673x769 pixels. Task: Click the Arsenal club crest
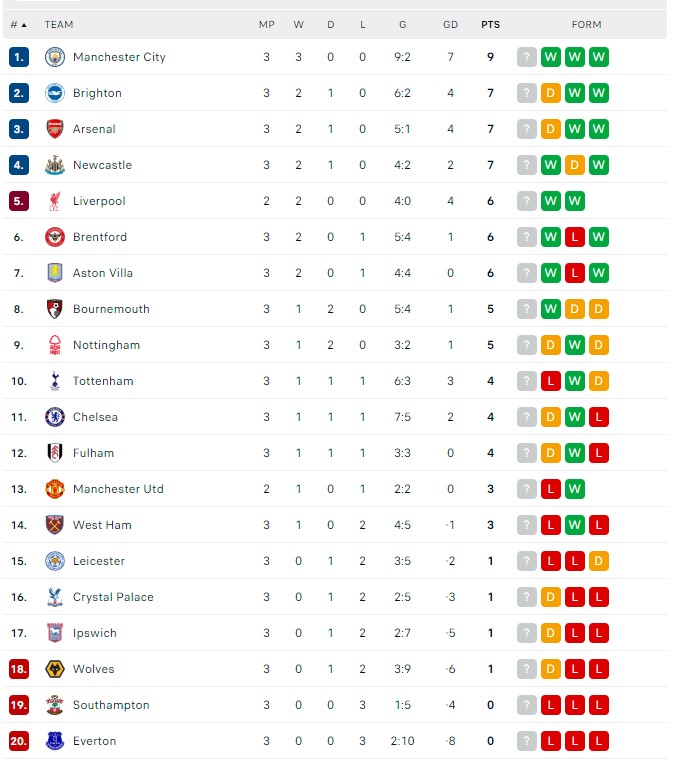tap(54, 129)
